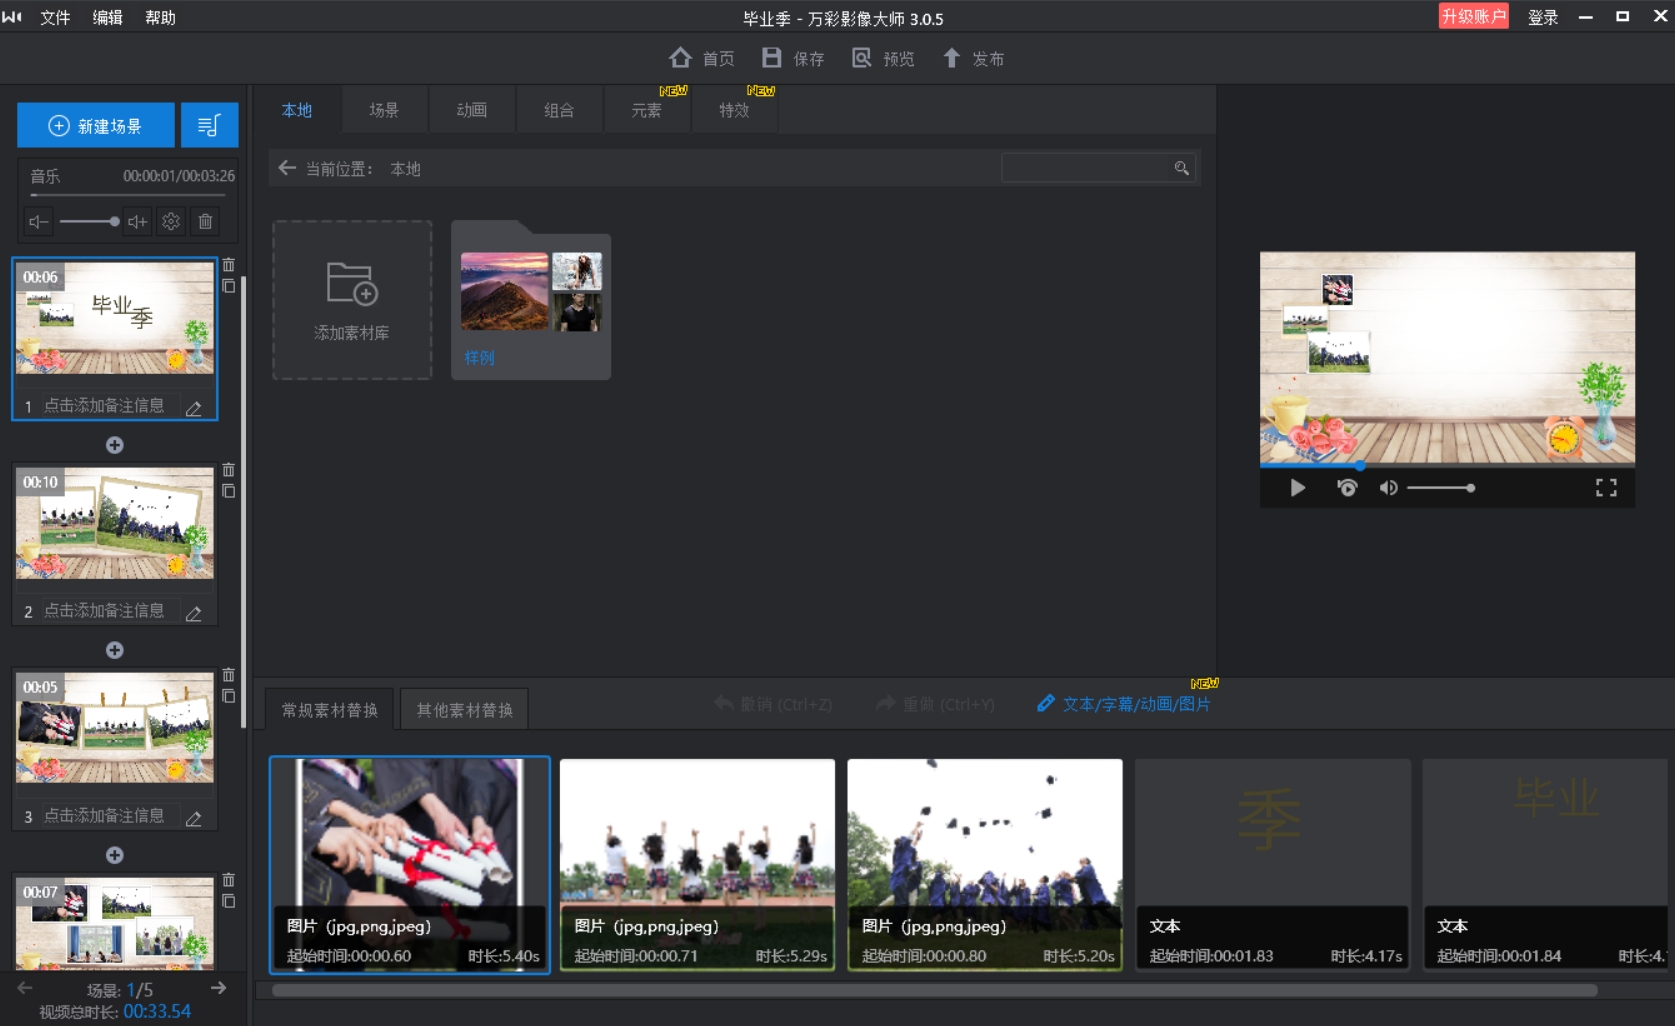Add a material library 添加素材库
The height and width of the screenshot is (1026, 1675).
[x=352, y=300]
